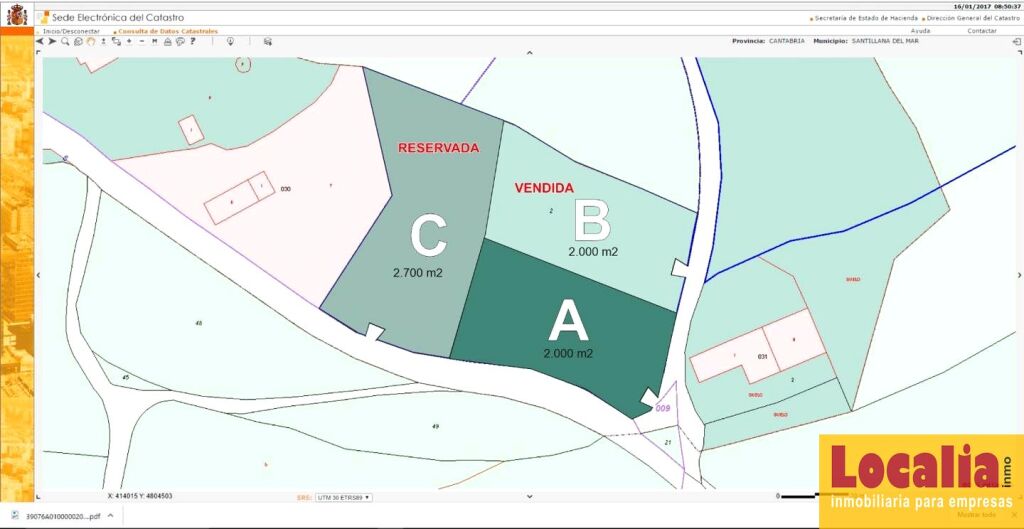The height and width of the screenshot is (529, 1024).
Task: Open the SRS UTM 30 ETRS89 dropdown
Action: point(343,496)
